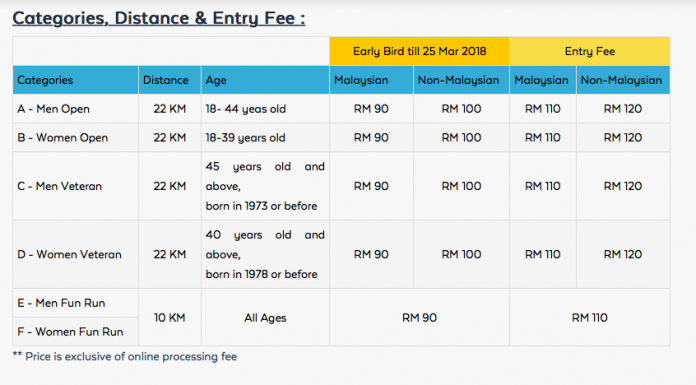The height and width of the screenshot is (385, 696).
Task: Select the born in 1973 or before text
Action: 261,206
